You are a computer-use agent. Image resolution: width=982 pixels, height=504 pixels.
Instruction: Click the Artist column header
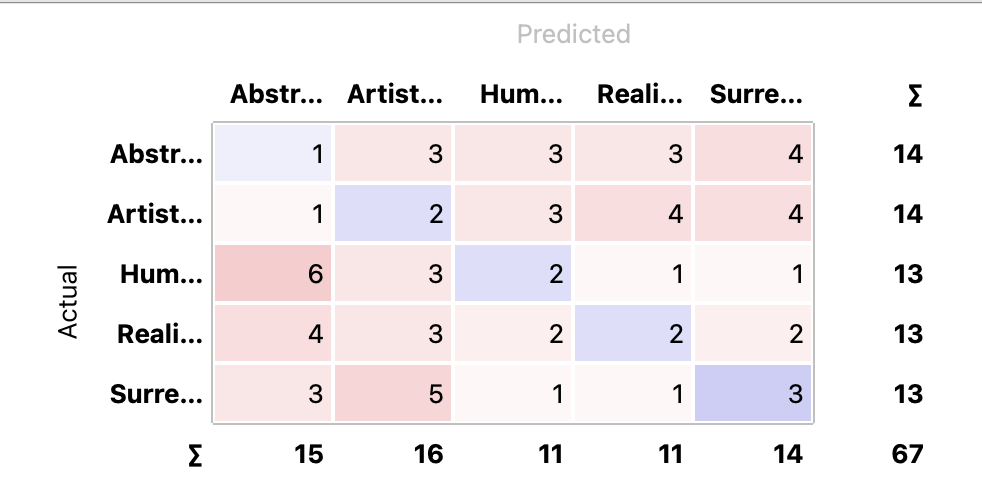click(x=395, y=95)
